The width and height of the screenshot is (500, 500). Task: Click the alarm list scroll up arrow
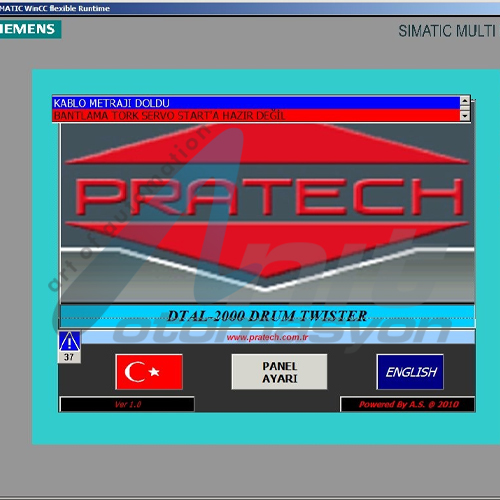coord(465,100)
